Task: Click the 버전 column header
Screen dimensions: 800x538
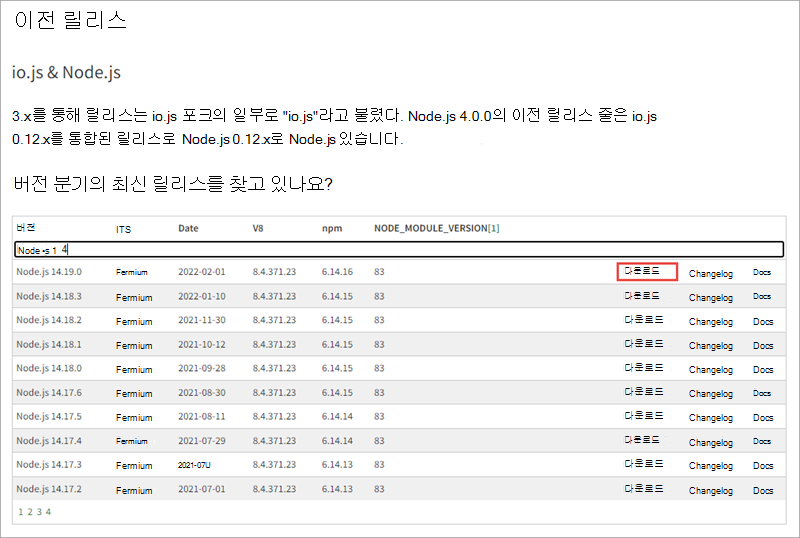Action: (26, 227)
